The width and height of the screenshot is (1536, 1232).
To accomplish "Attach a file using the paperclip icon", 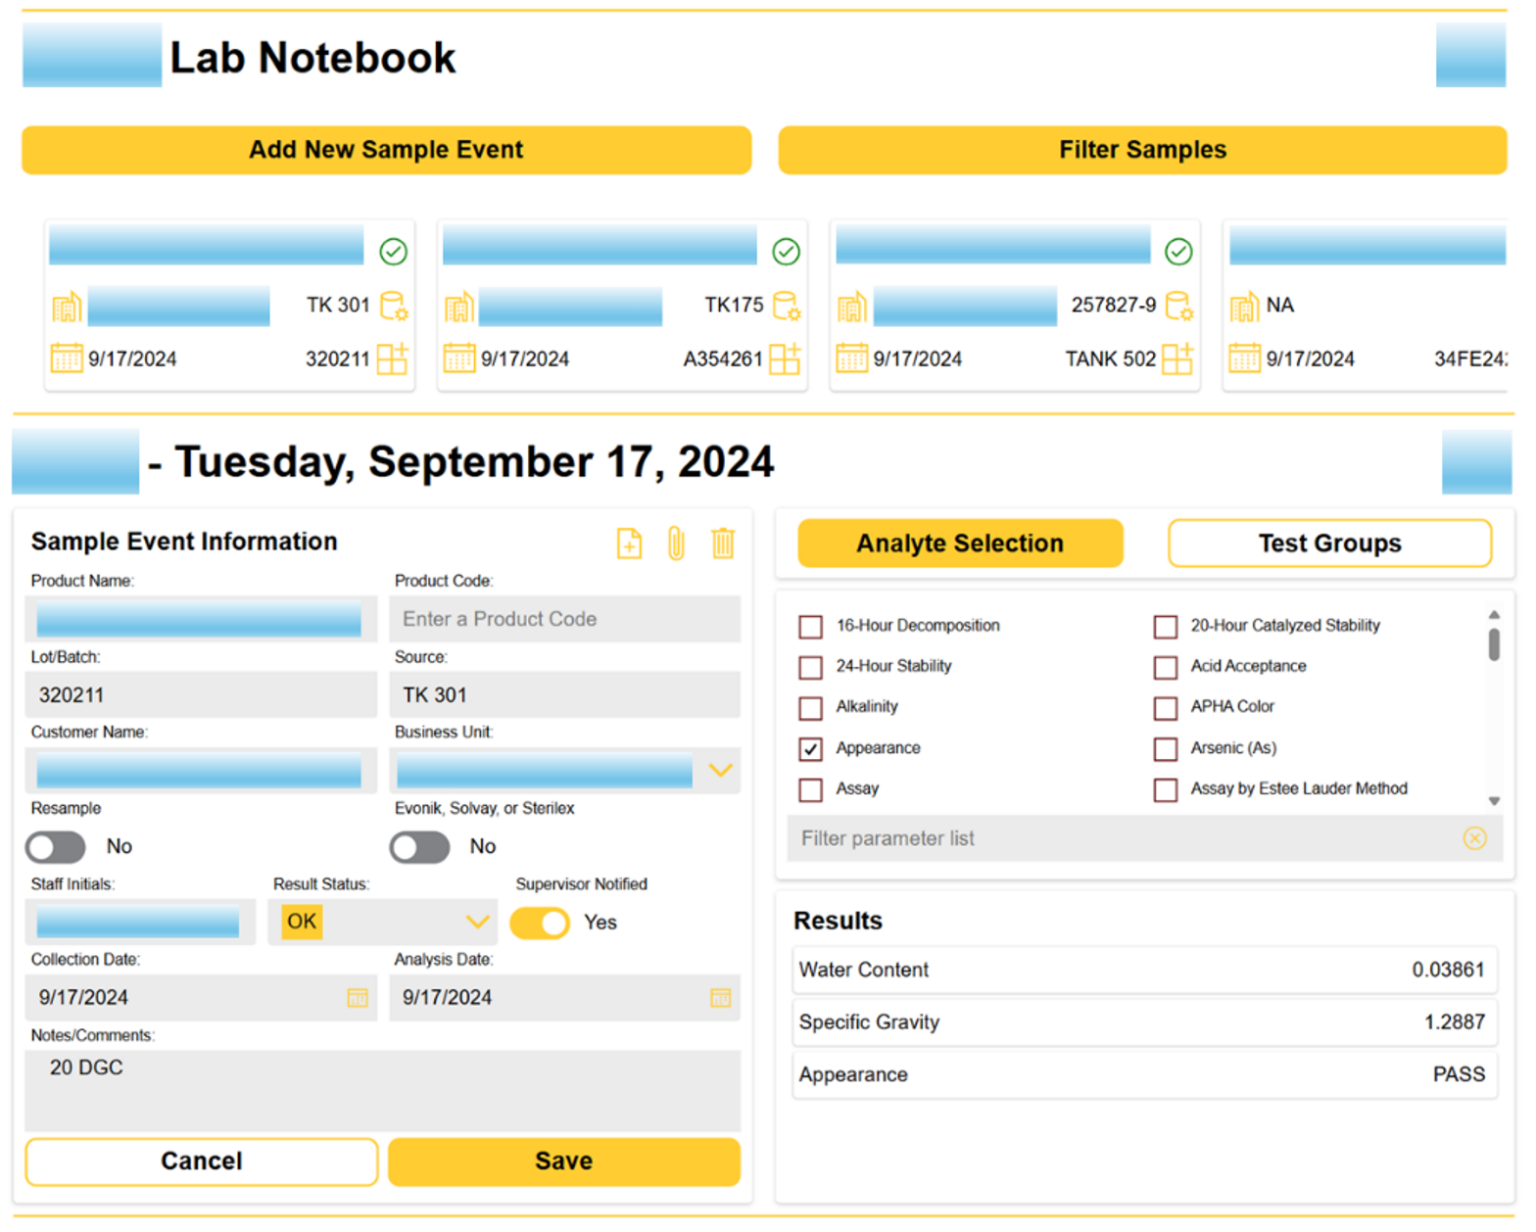I will click(676, 544).
